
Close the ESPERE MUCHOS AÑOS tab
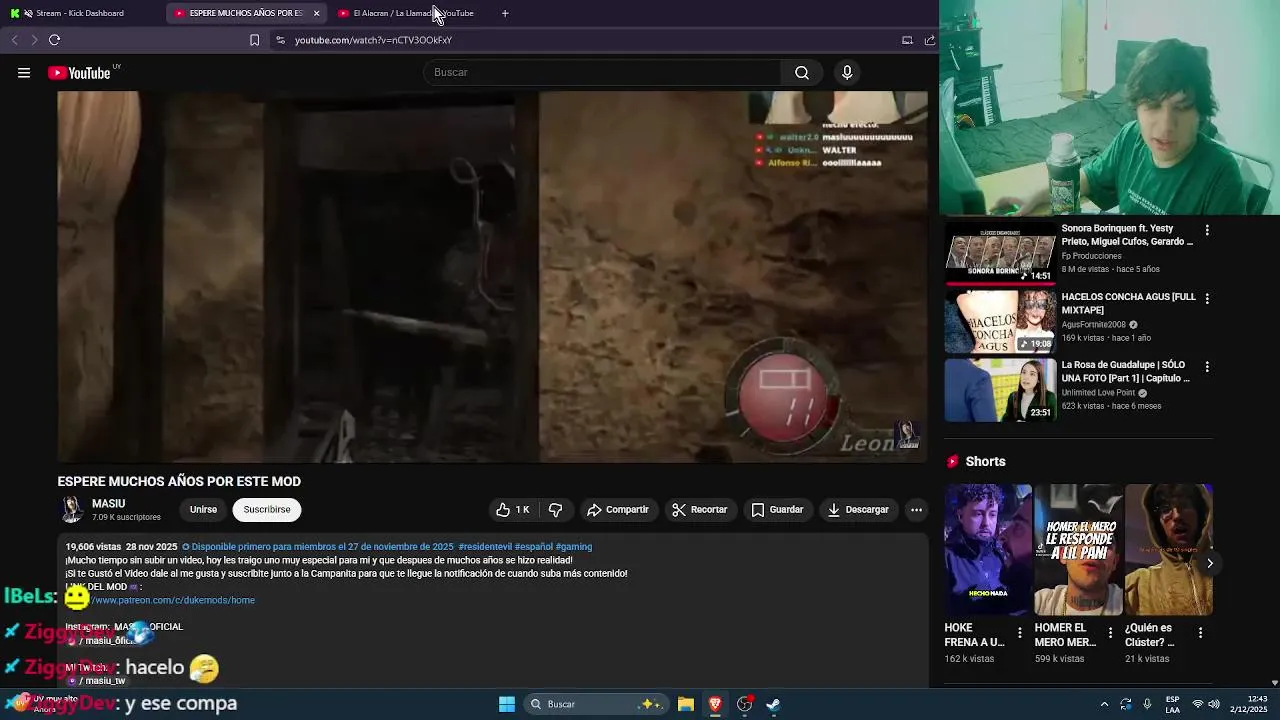316,13
